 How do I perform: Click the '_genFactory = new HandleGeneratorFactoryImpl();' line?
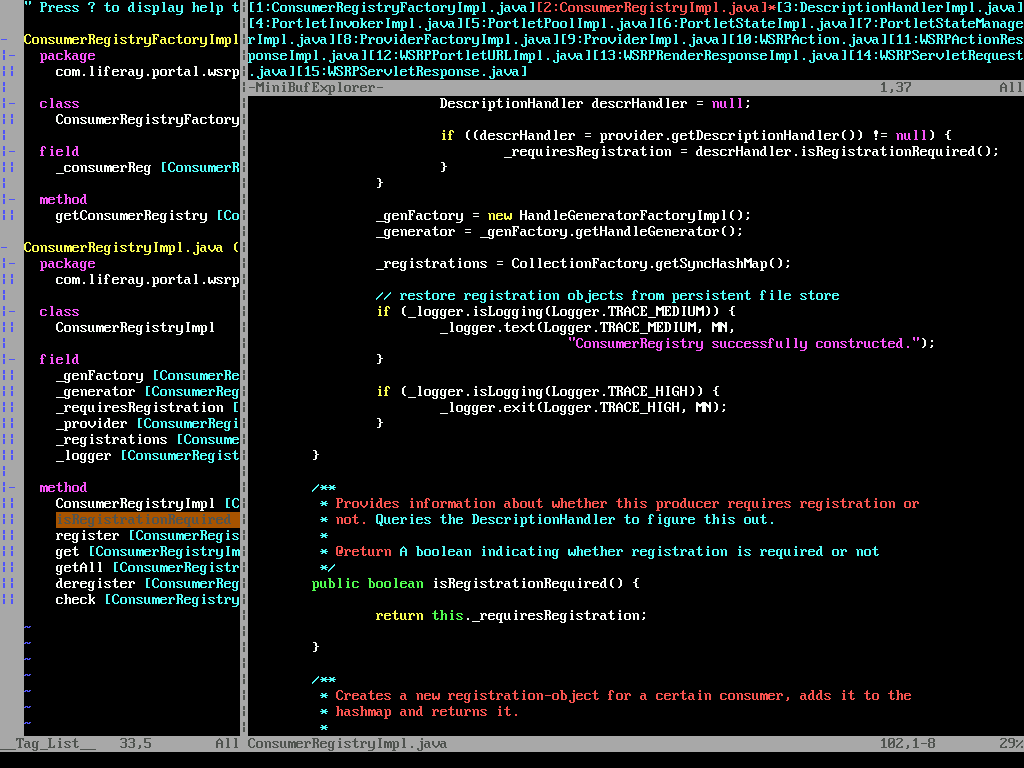(x=563, y=216)
